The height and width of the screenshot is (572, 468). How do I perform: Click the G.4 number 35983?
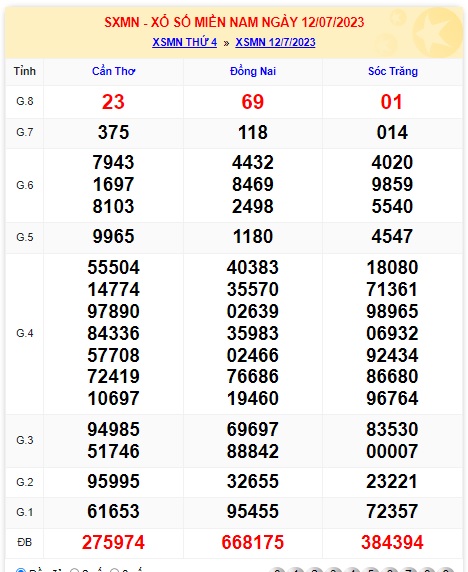point(253,333)
